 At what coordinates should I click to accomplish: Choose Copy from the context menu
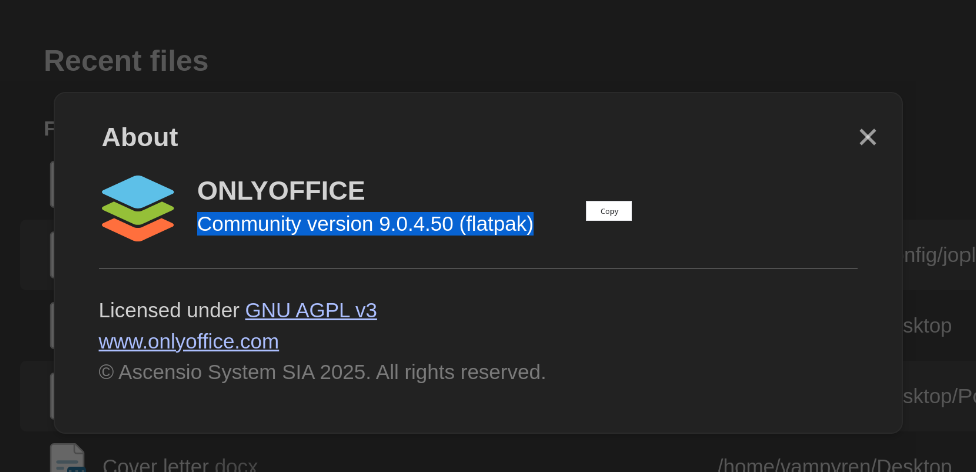coord(608,211)
